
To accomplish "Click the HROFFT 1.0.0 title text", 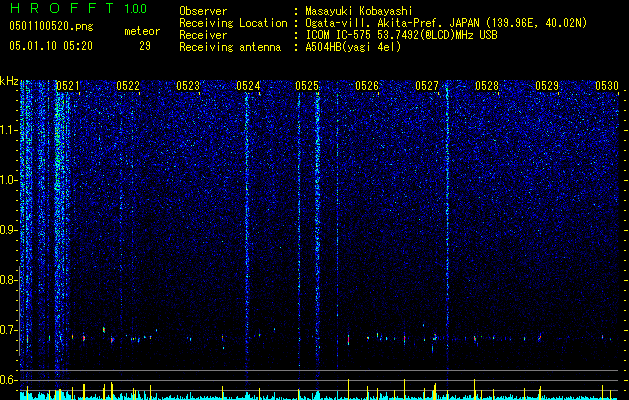I will pos(78,8).
